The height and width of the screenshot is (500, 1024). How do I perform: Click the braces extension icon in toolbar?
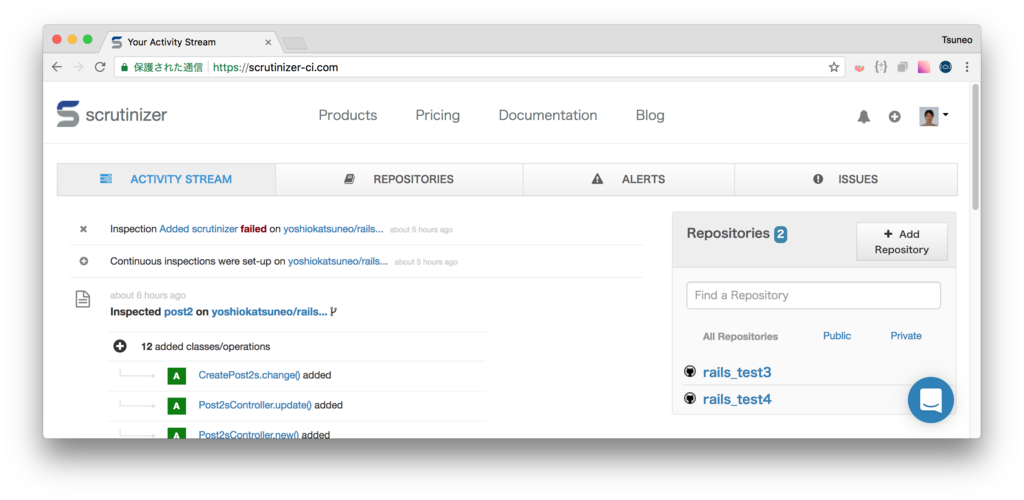[881, 67]
